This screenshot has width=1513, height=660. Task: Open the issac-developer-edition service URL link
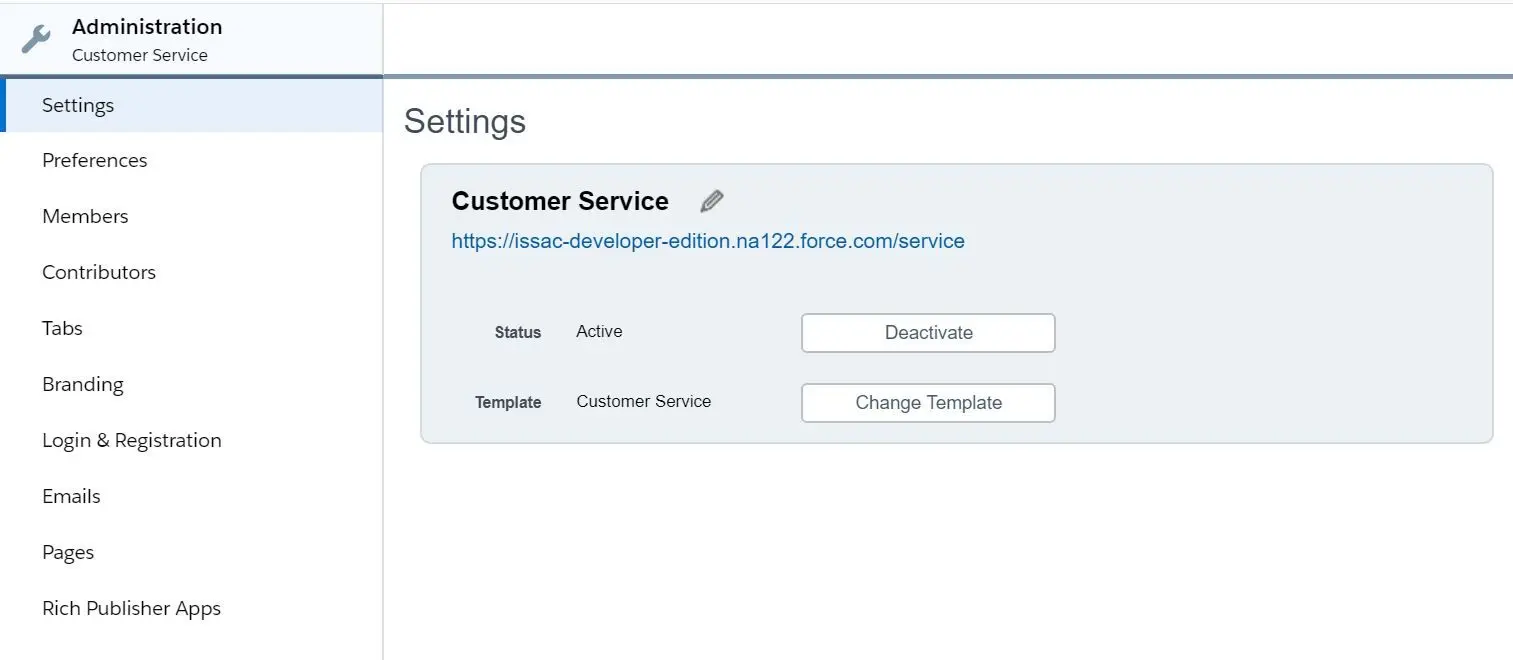(708, 241)
